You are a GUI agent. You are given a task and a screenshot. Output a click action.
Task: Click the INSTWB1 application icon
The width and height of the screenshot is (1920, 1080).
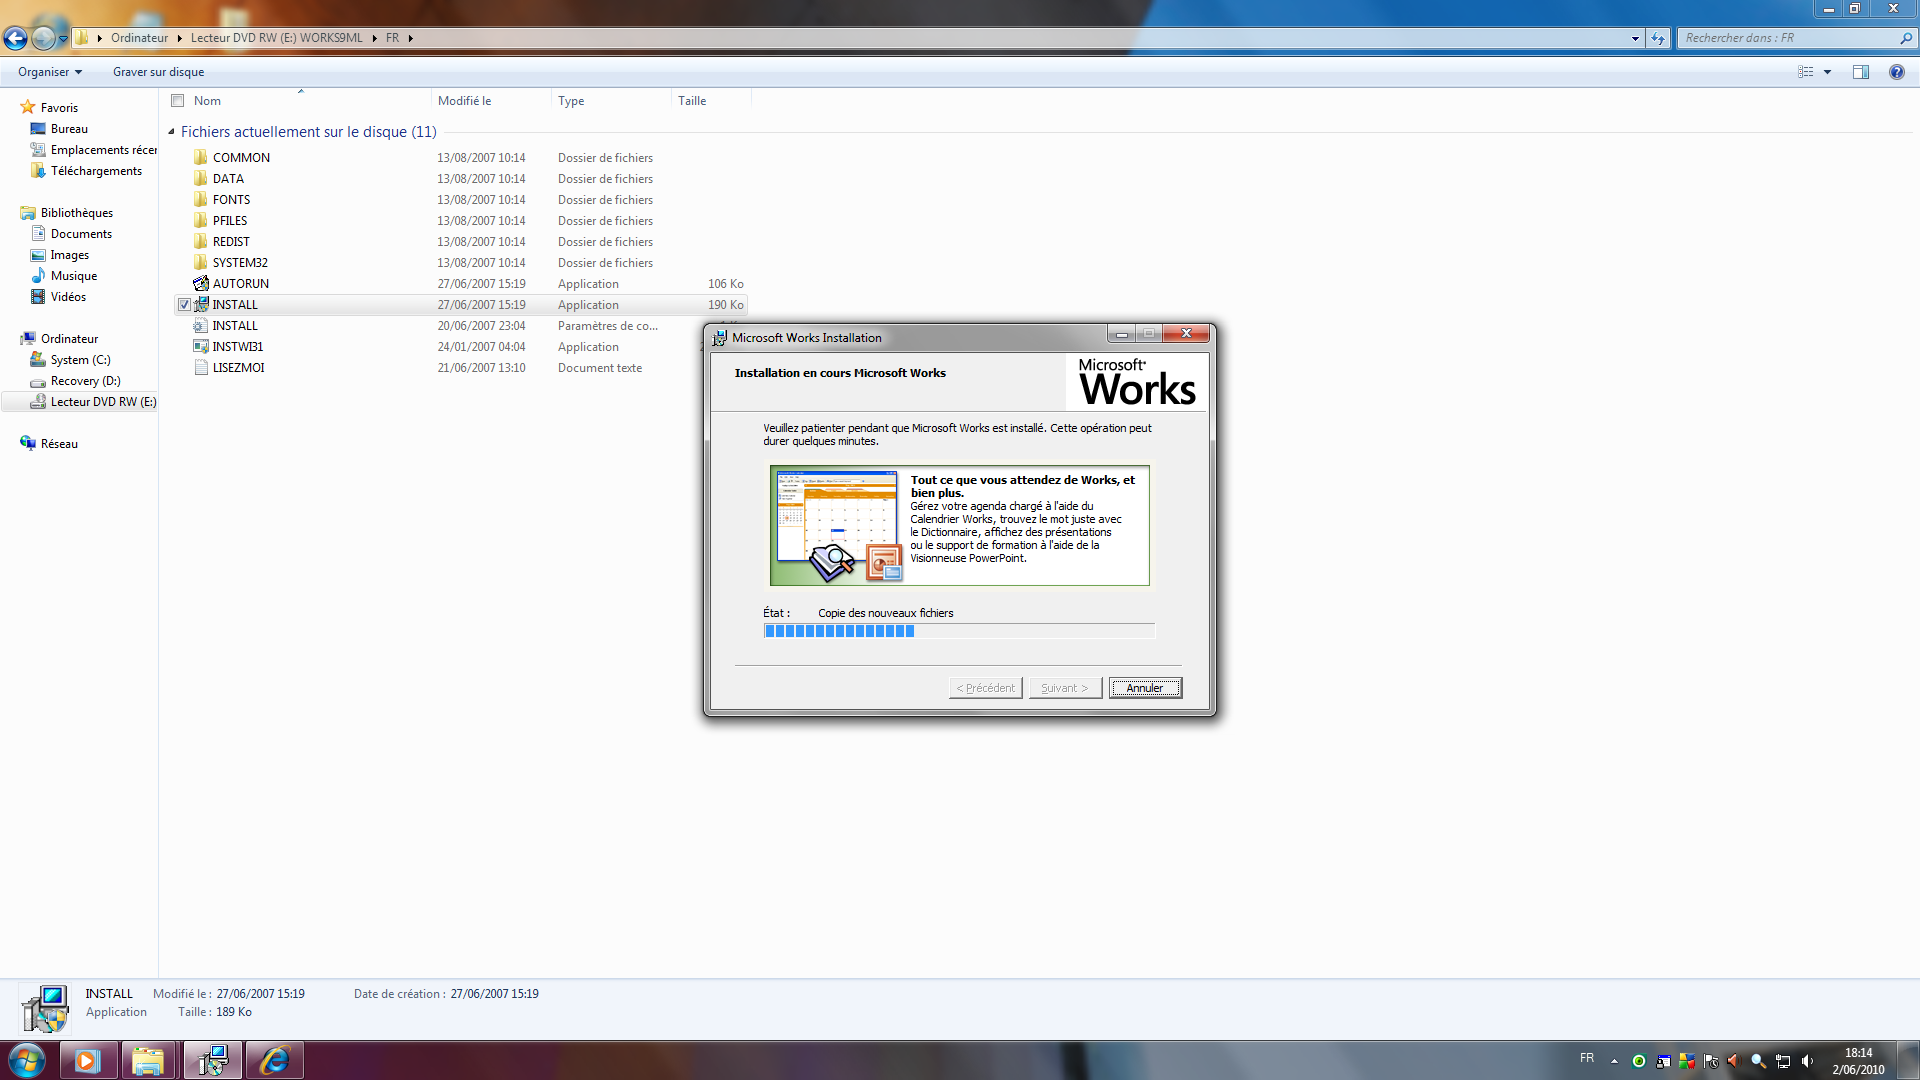(x=201, y=347)
